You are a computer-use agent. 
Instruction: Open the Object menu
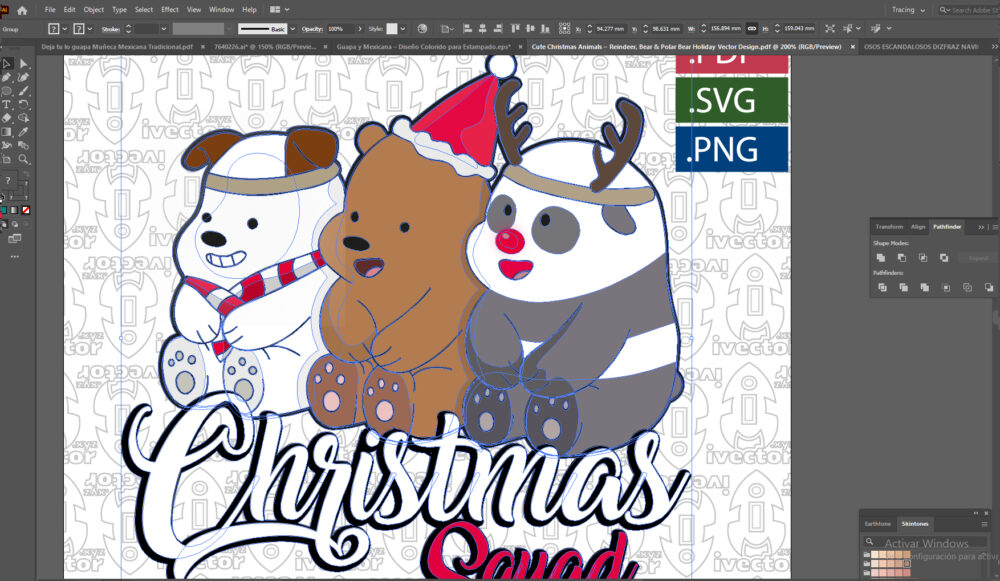(93, 10)
